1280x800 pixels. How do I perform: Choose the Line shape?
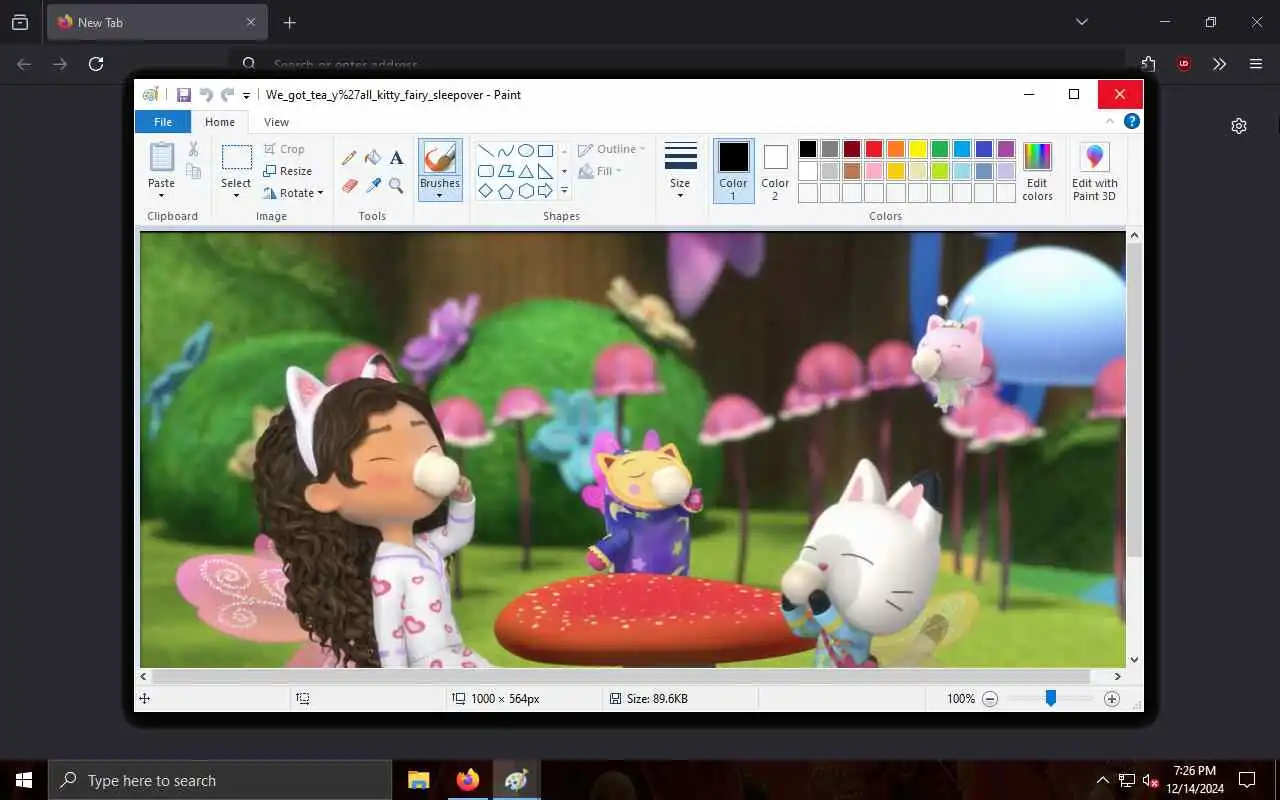[485, 151]
